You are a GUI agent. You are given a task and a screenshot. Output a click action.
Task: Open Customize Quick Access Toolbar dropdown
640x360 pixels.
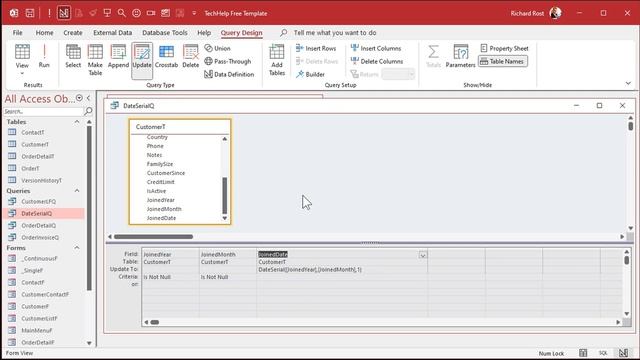tap(194, 13)
